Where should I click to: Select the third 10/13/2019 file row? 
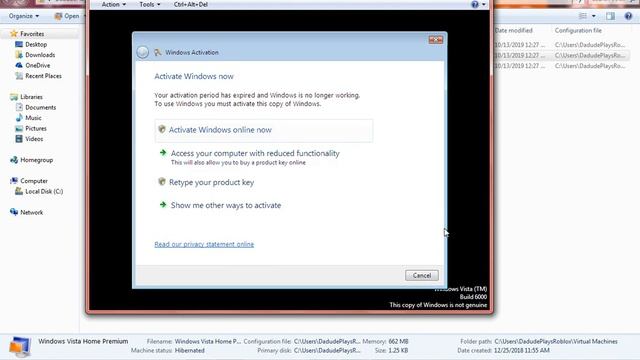pos(562,66)
